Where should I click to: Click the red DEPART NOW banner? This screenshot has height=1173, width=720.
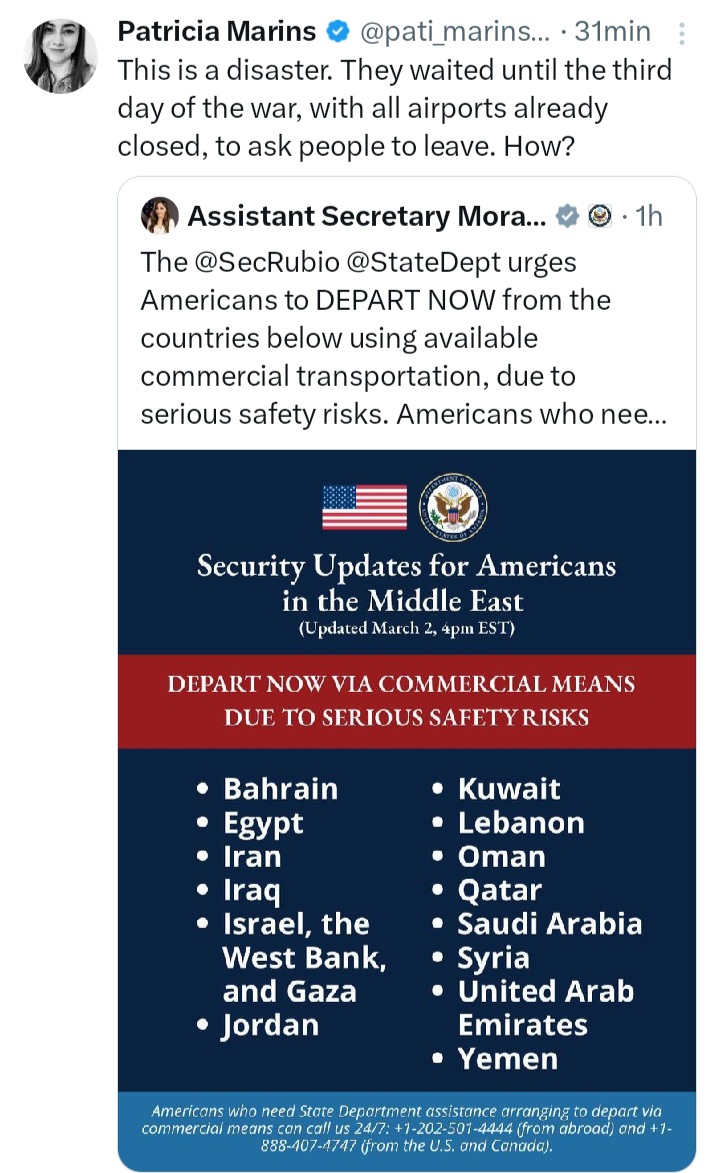point(406,701)
